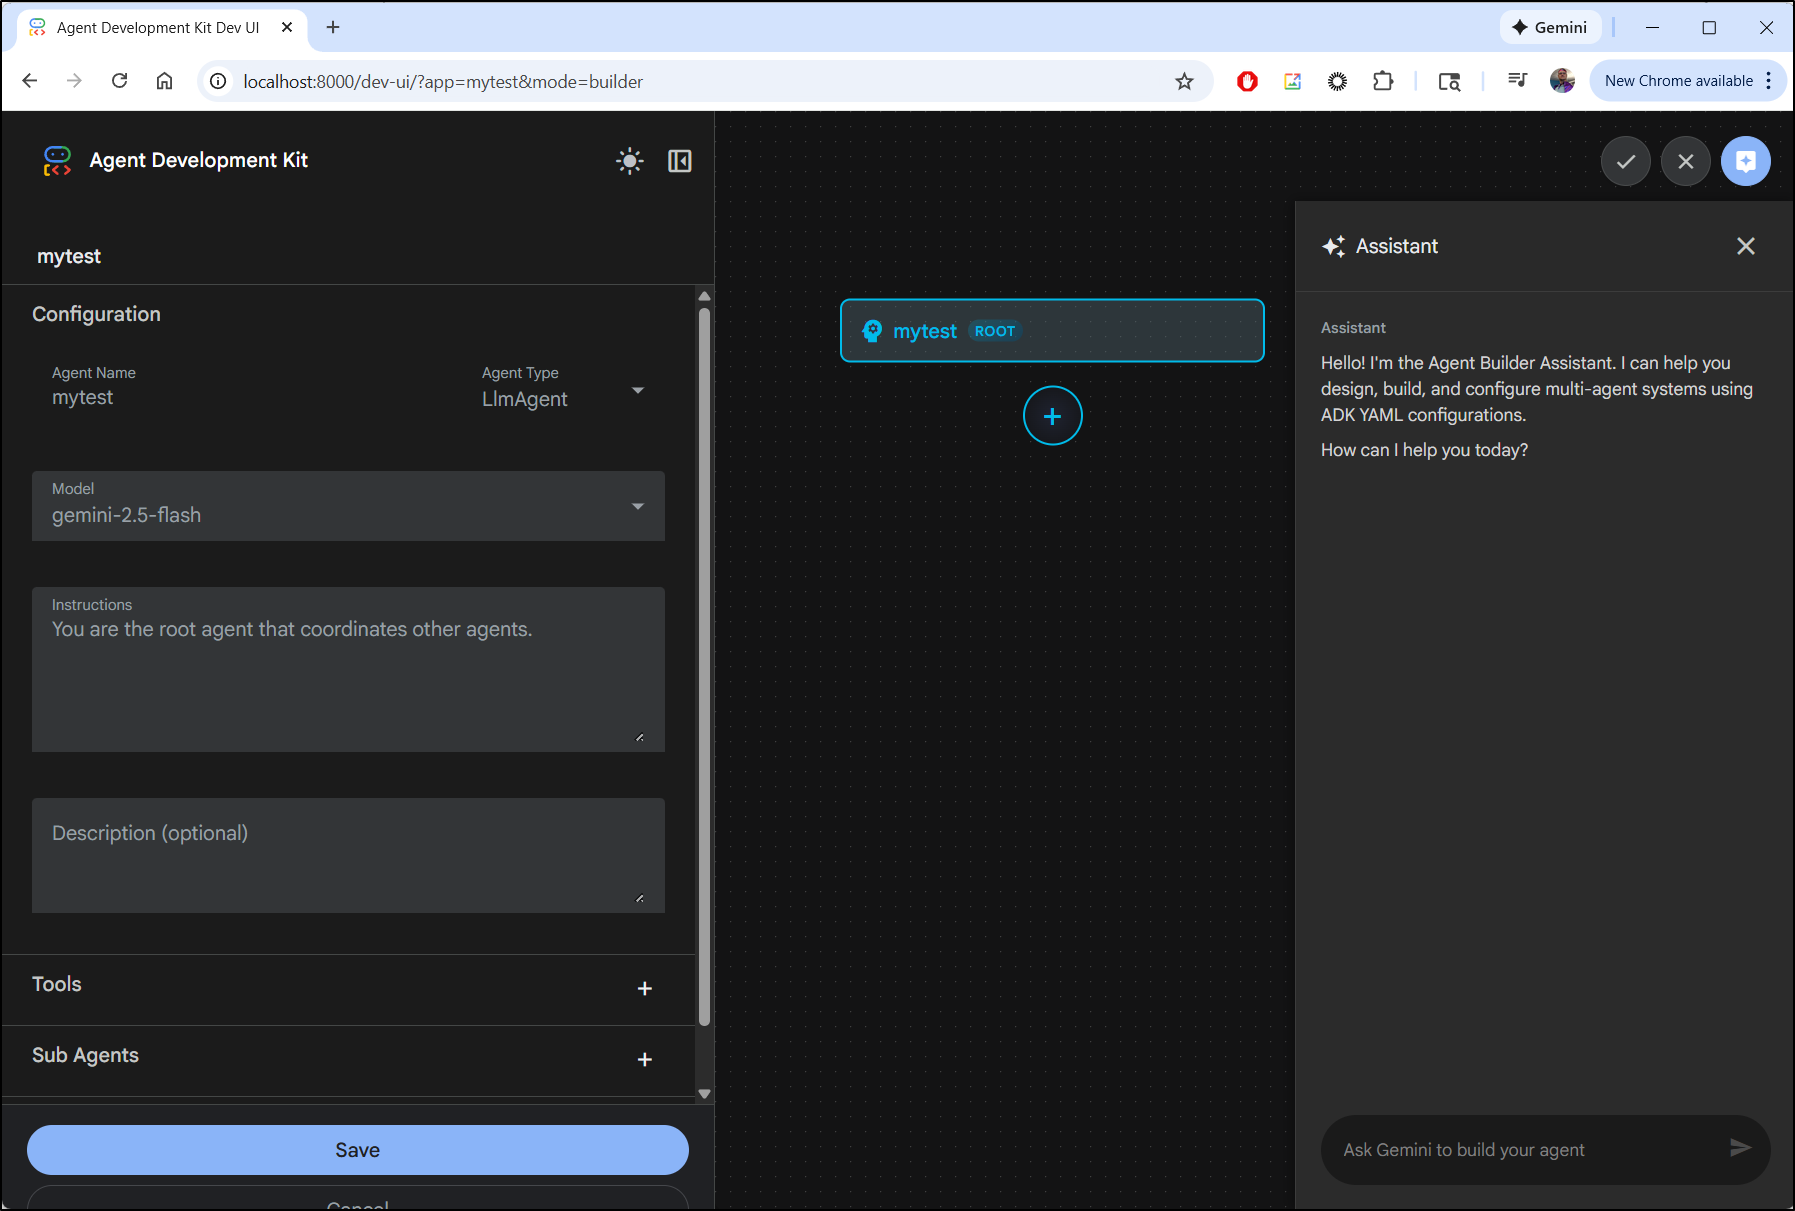This screenshot has height=1211, width=1795.
Task: Close the Assistant panel
Action: pos(1745,246)
